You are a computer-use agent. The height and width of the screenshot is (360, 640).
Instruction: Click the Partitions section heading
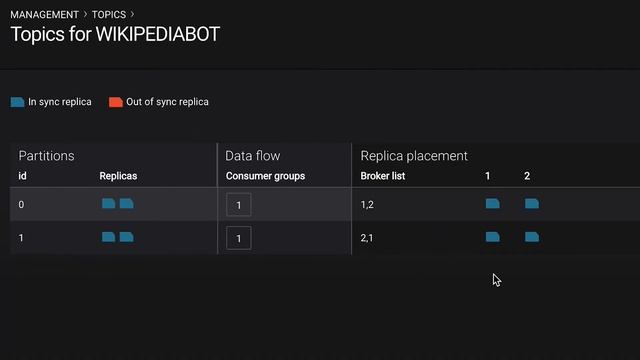coord(47,156)
